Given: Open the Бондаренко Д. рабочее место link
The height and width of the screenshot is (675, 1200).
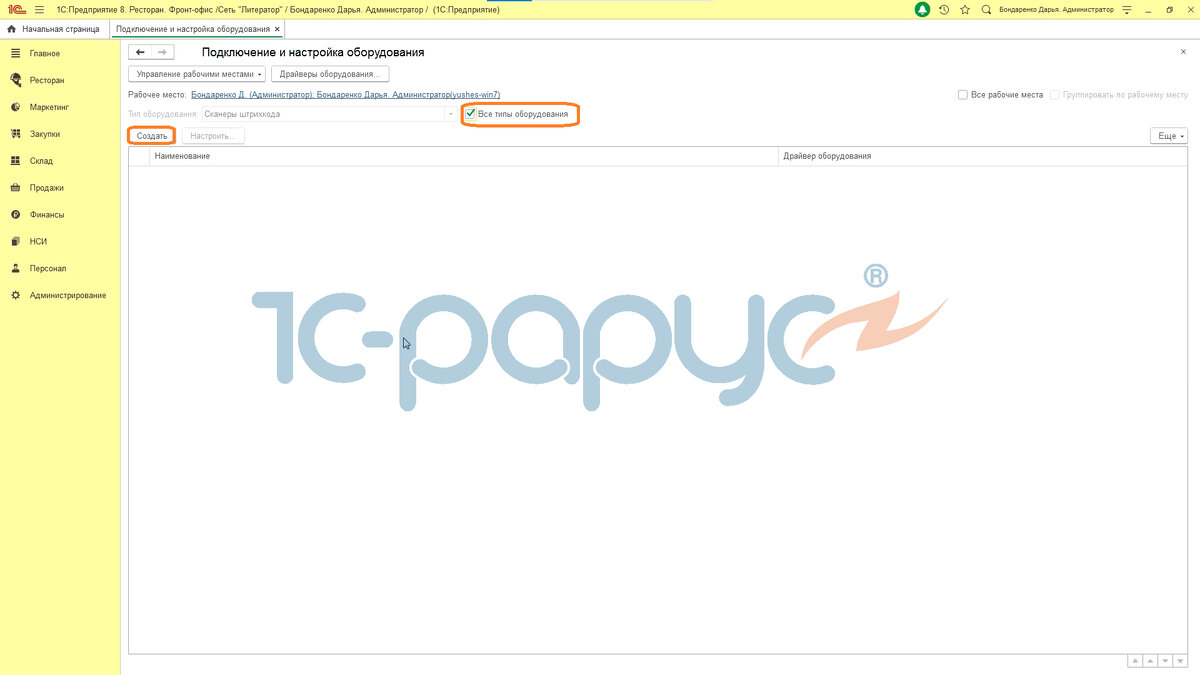Looking at the screenshot, I should click(345, 95).
